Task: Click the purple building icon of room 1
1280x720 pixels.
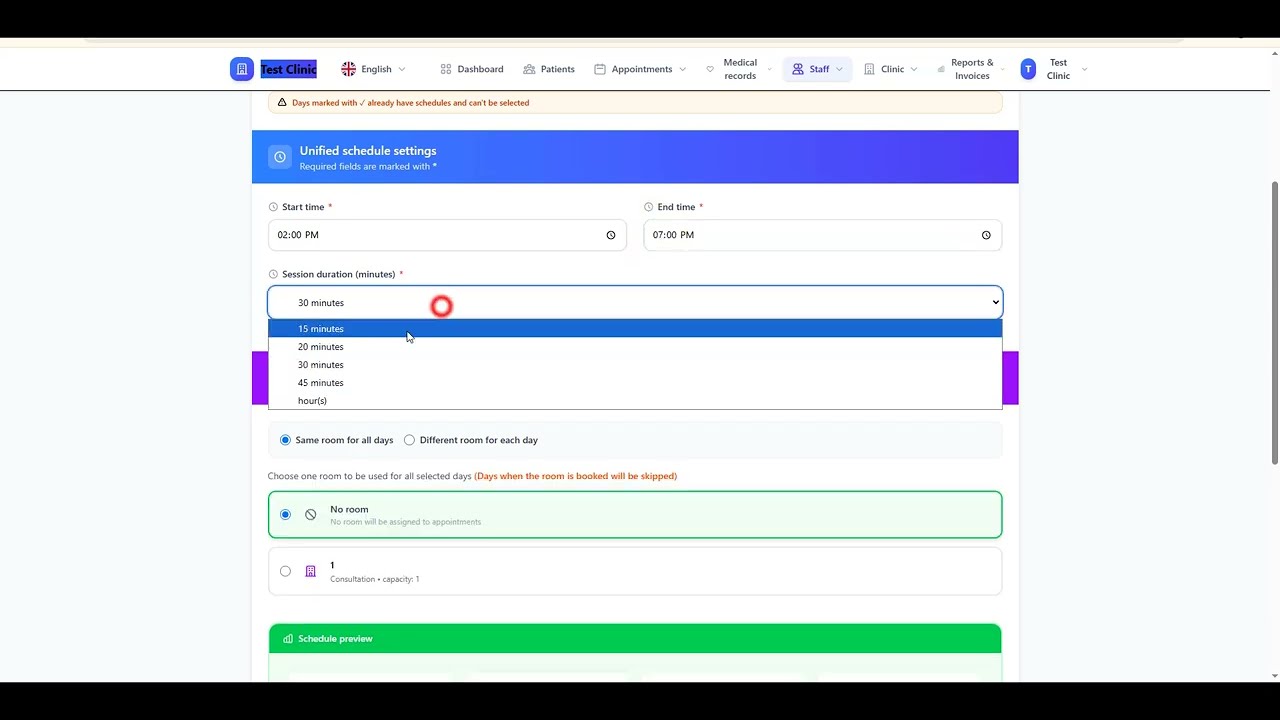Action: point(310,571)
